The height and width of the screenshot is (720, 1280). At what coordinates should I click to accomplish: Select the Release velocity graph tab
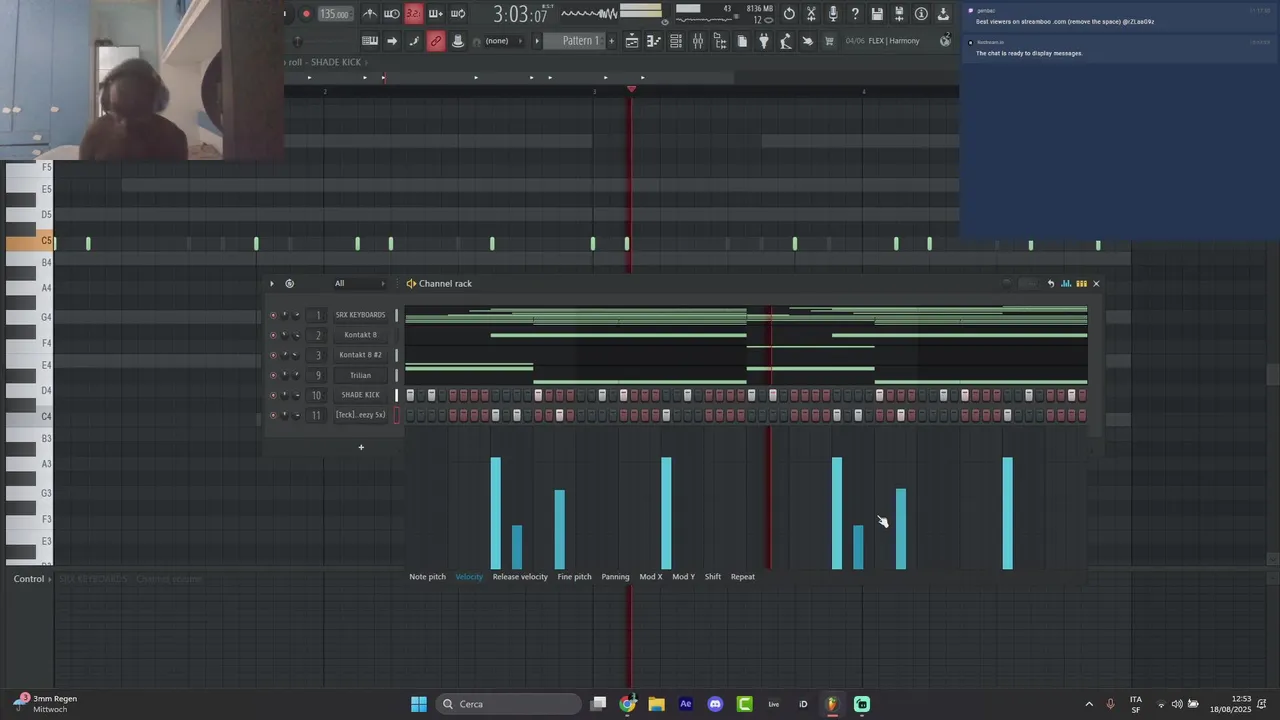pyautogui.click(x=520, y=577)
